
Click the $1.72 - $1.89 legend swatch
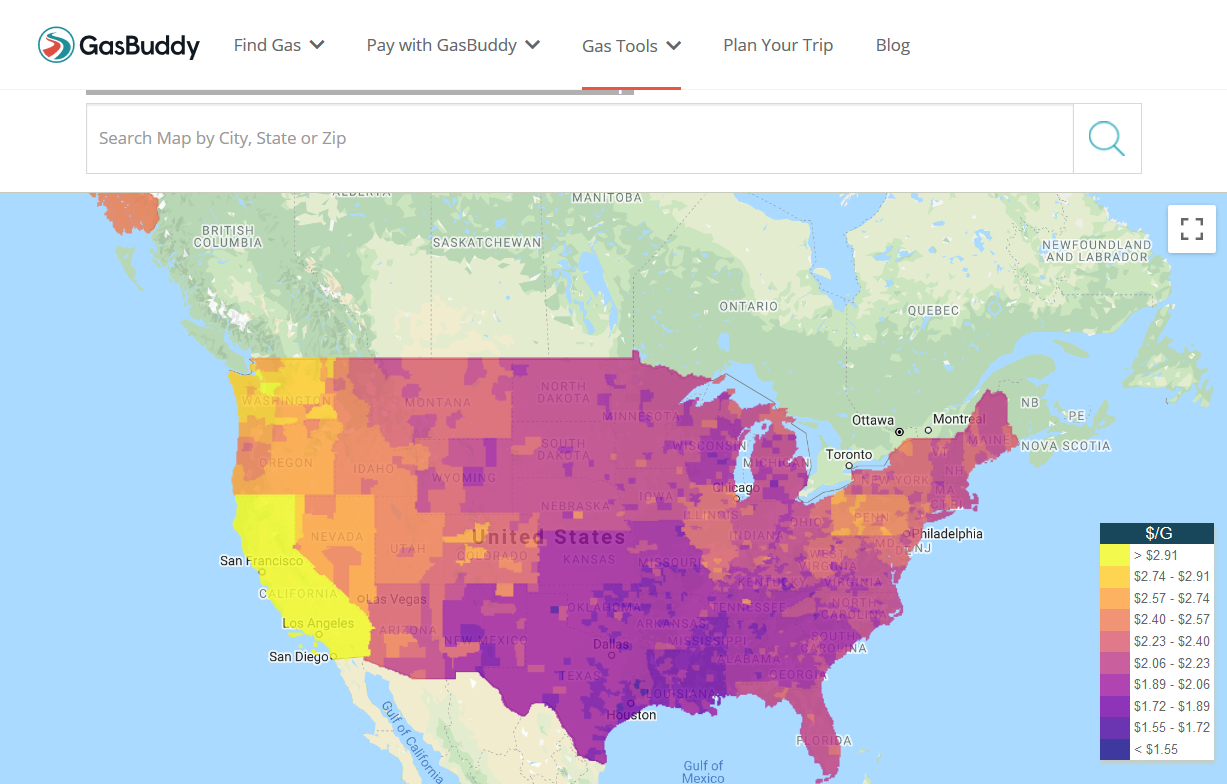click(1115, 706)
